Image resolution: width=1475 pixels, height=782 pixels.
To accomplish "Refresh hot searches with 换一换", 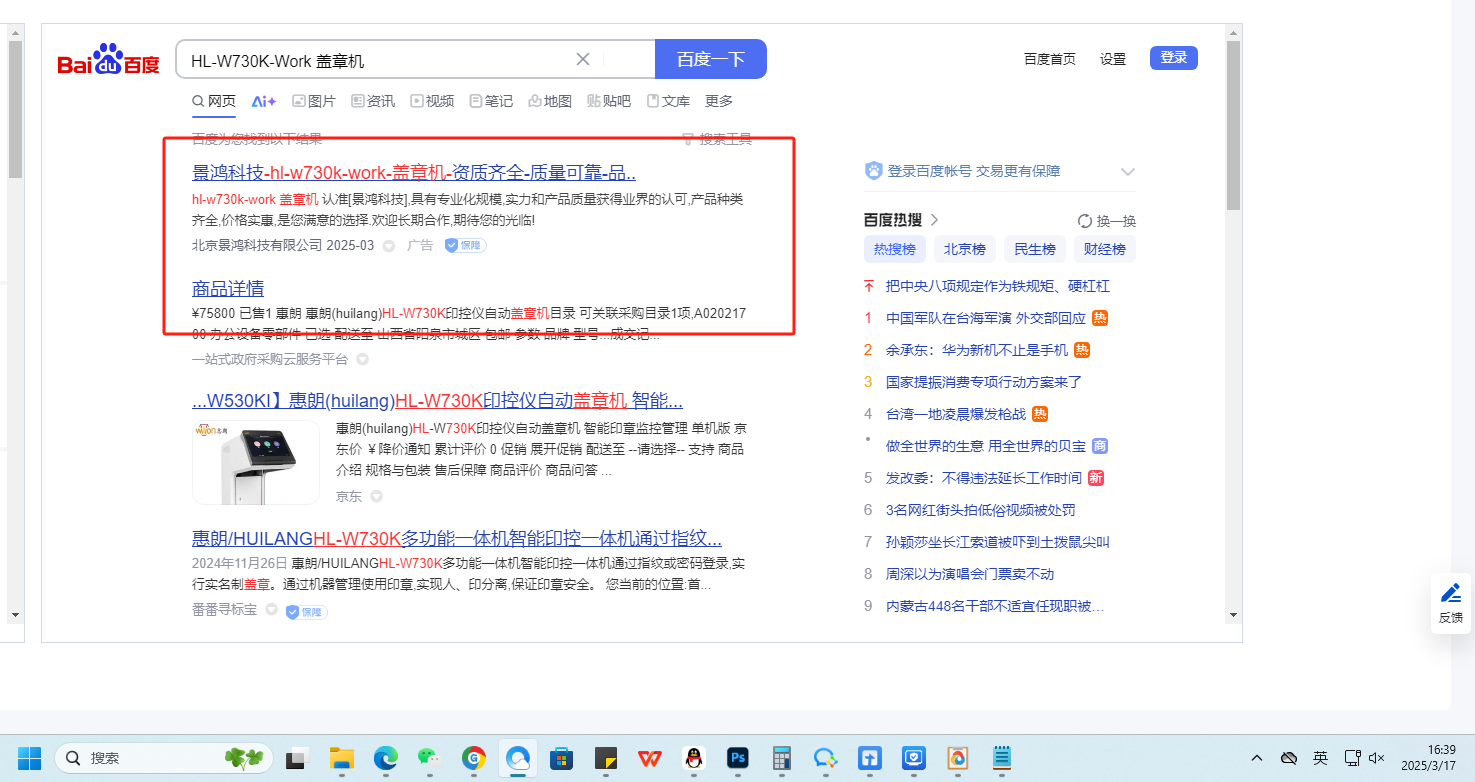I will click(x=1106, y=221).
